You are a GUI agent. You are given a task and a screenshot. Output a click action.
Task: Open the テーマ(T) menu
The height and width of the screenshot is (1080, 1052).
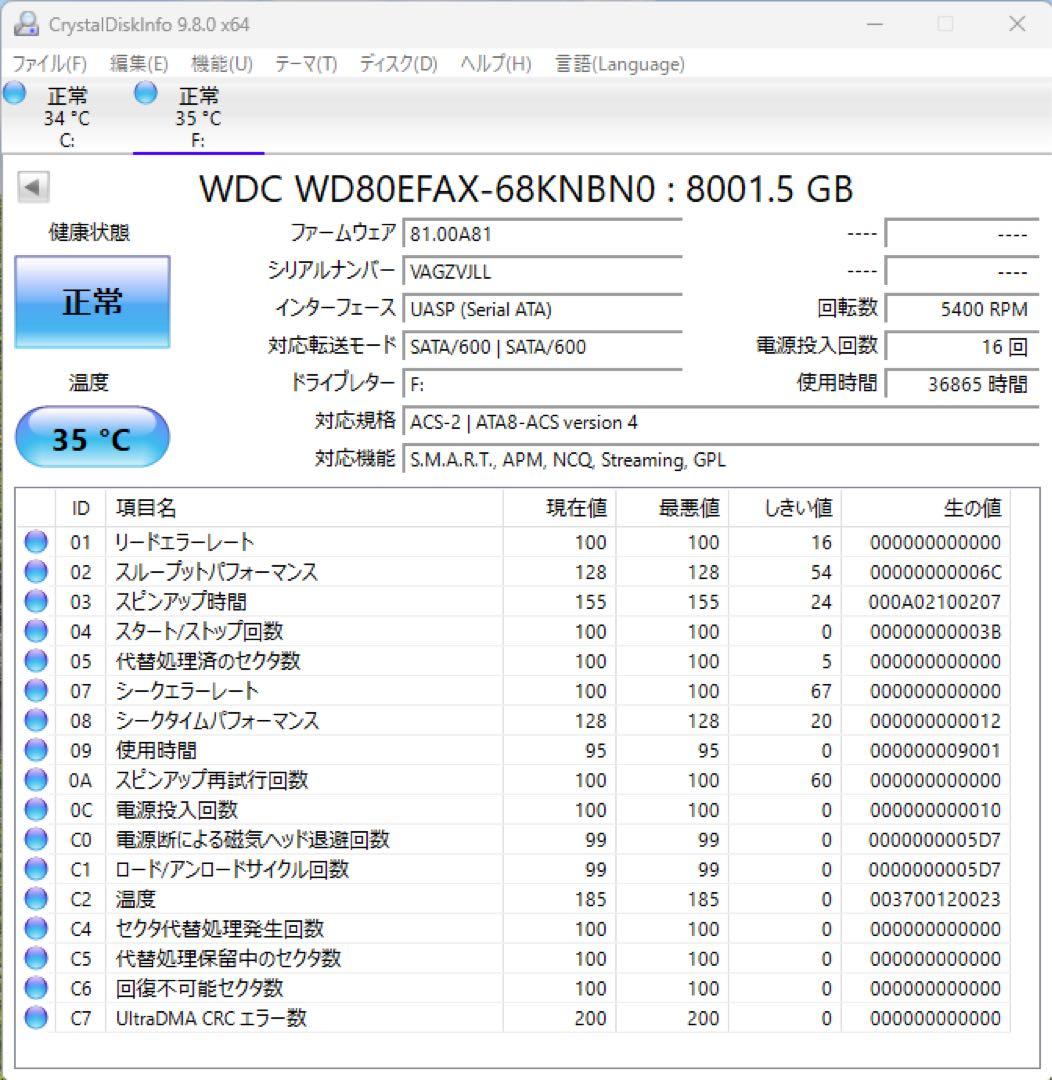(306, 64)
